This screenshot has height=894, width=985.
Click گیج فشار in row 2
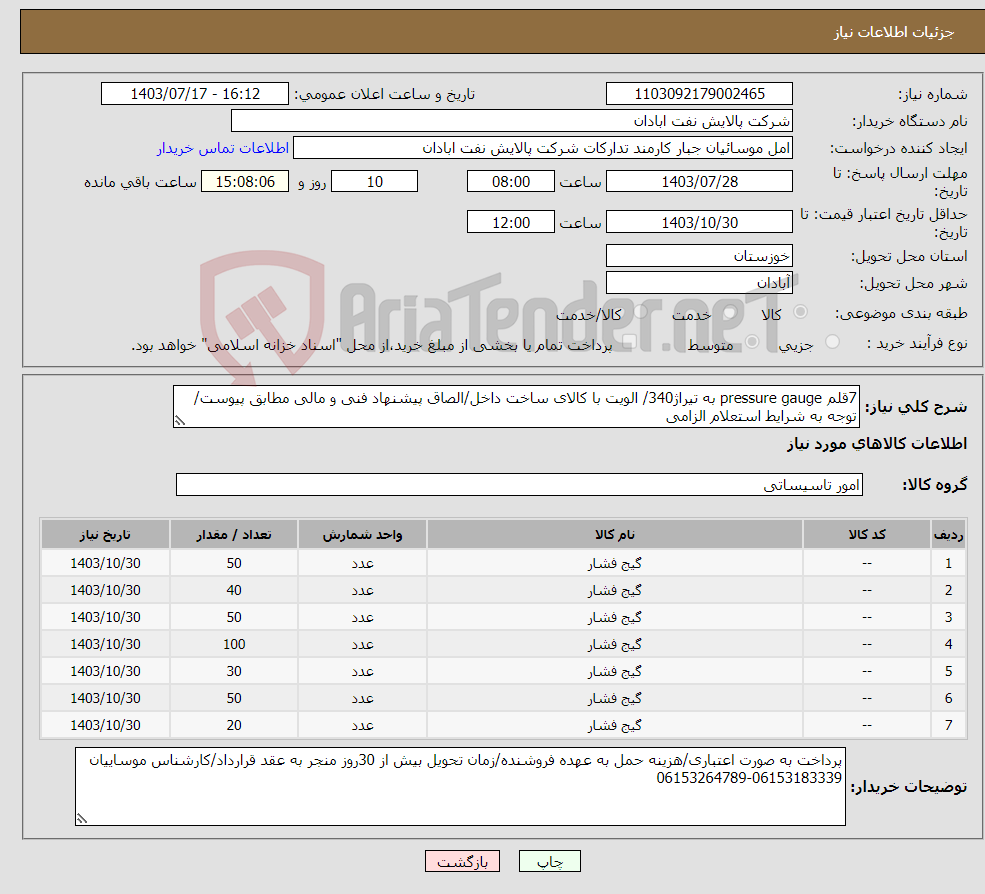[x=614, y=591]
